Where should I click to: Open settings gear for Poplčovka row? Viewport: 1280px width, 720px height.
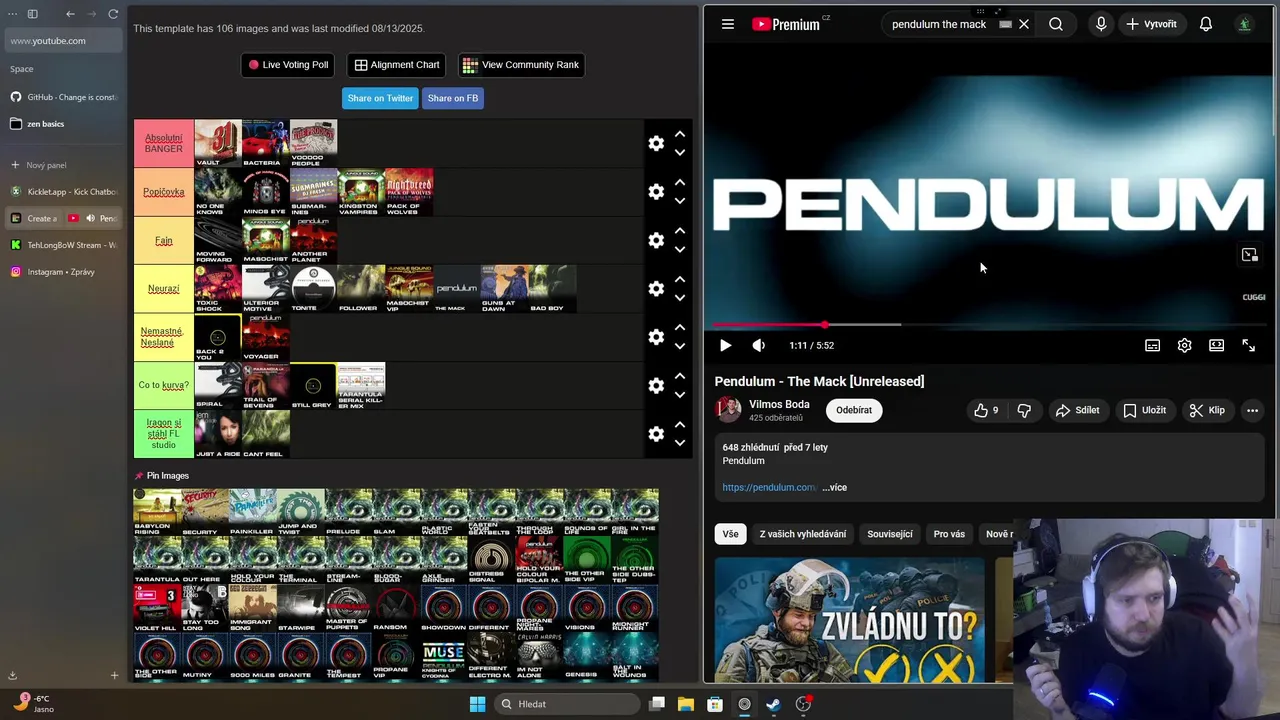(x=656, y=192)
